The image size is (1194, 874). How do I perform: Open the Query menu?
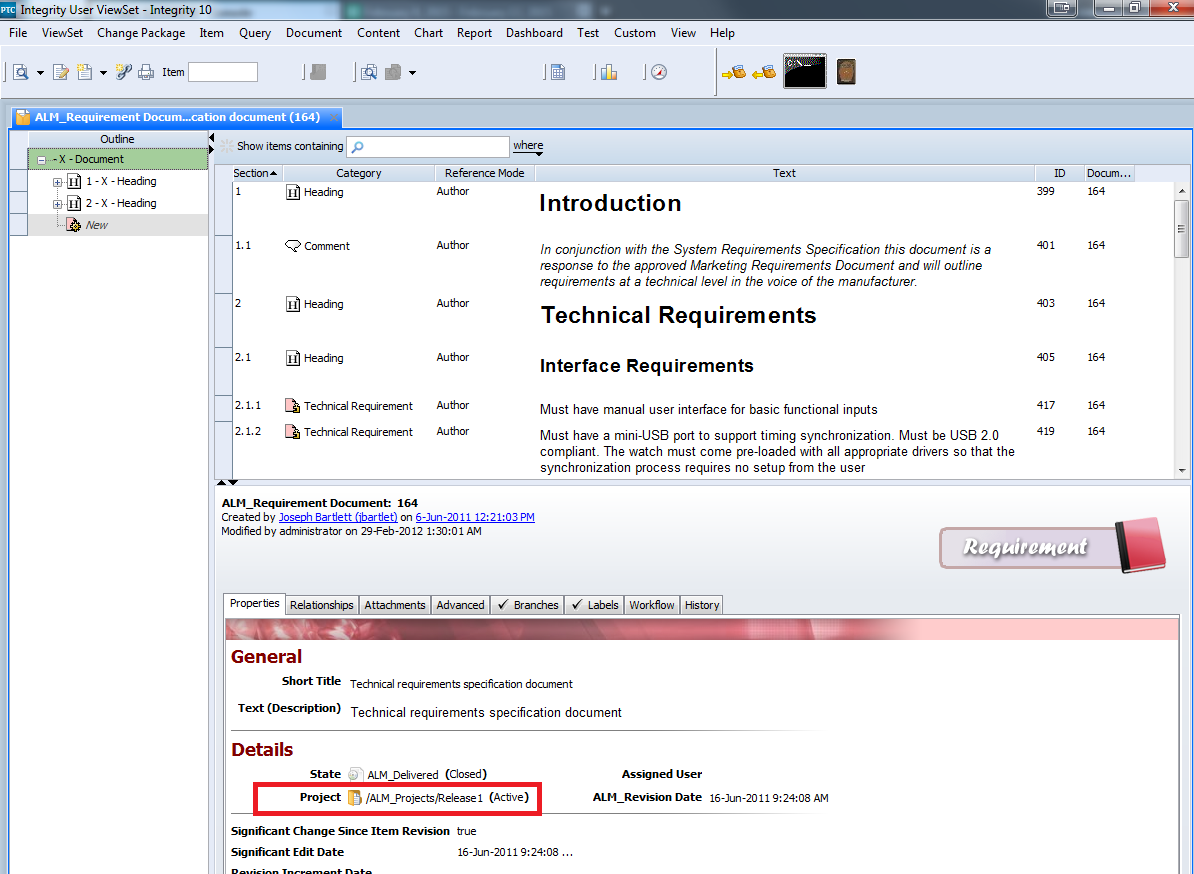tap(255, 33)
